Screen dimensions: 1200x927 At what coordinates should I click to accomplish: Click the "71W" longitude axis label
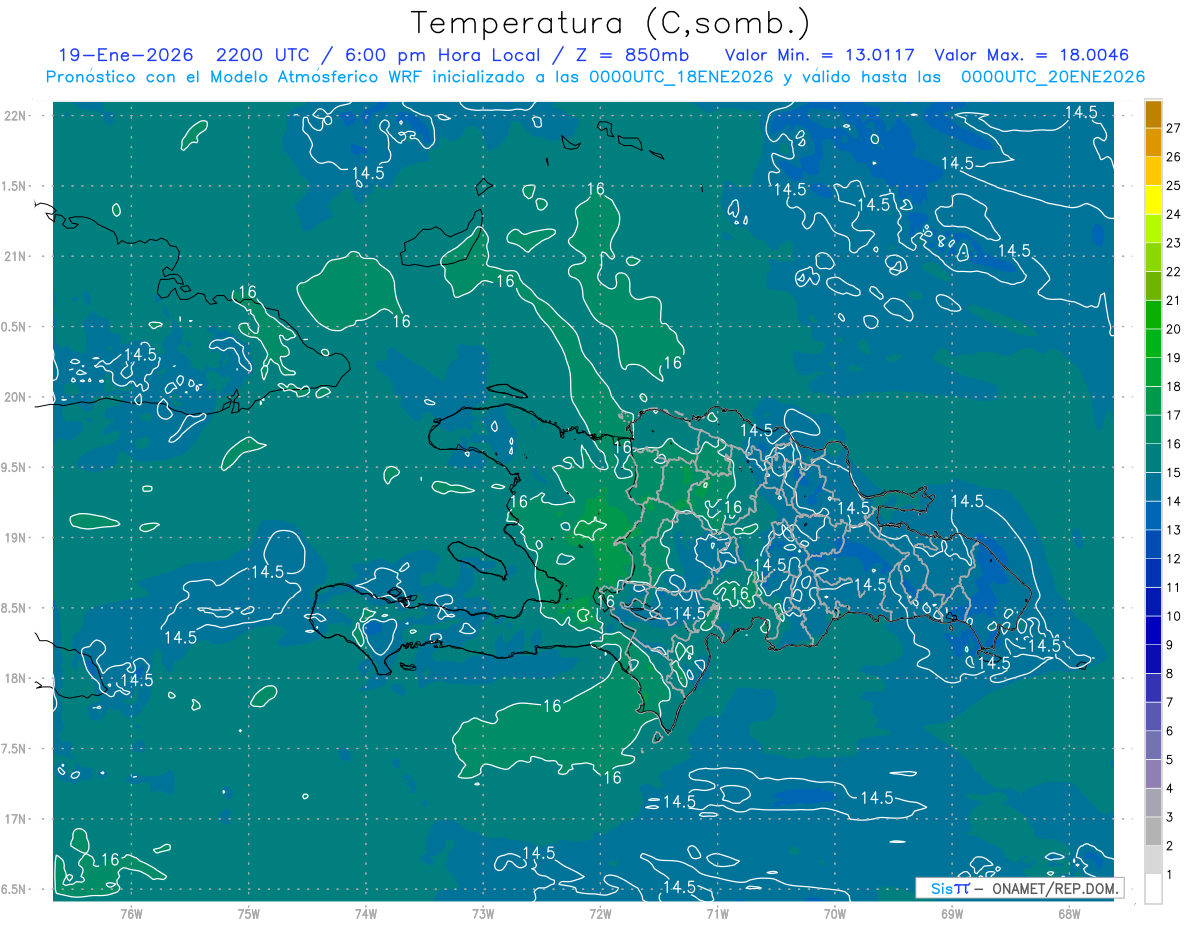point(717,913)
